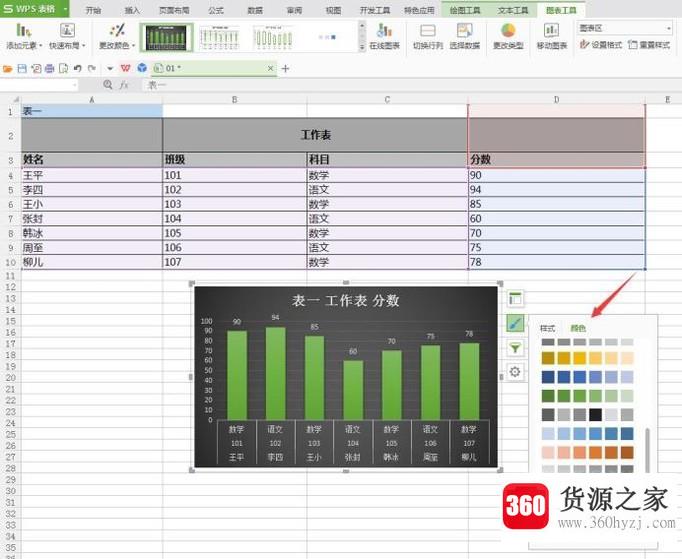Image resolution: width=682 pixels, height=559 pixels.
Task: Expand the chart area (图表区) element dropdown
Action: click(669, 29)
